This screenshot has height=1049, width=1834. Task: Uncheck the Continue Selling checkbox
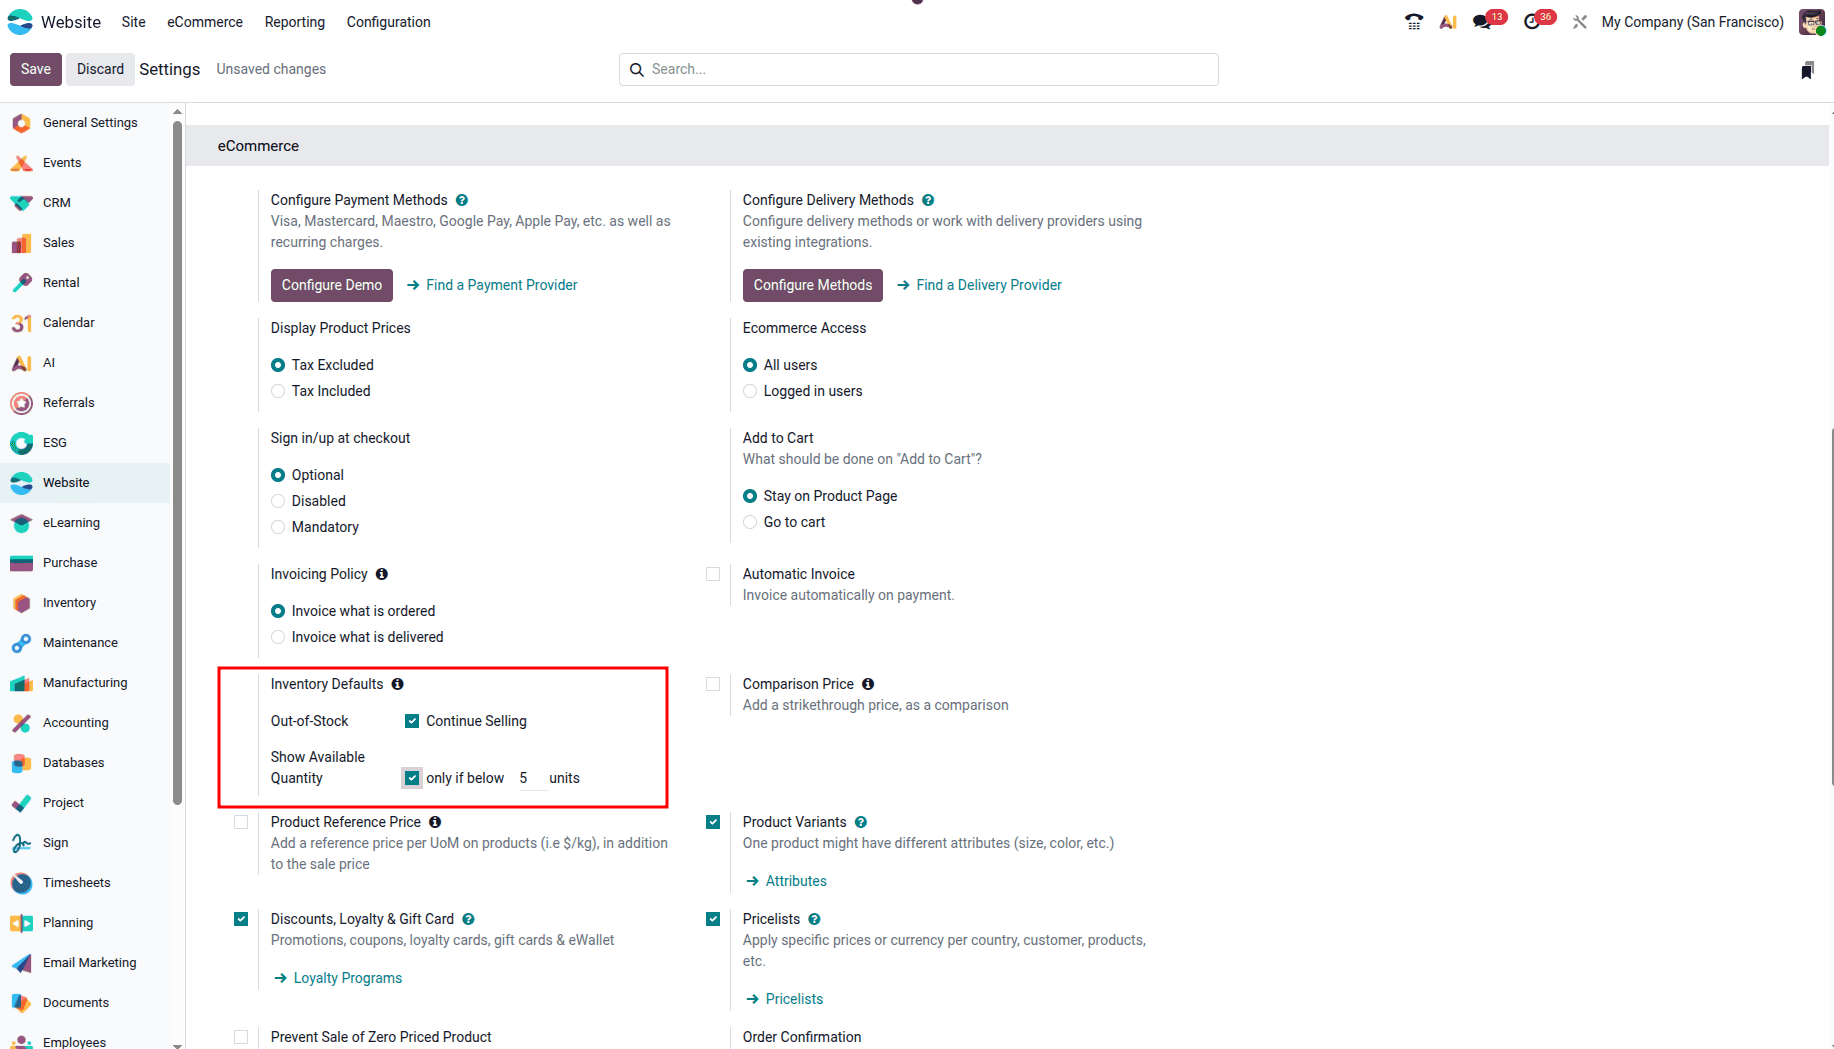point(412,721)
